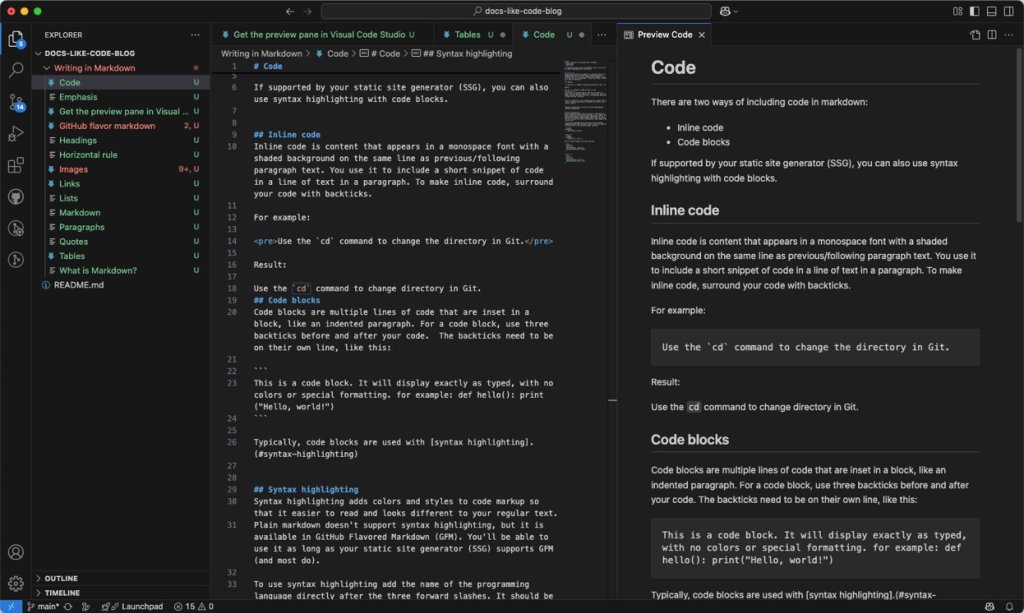Open the Extensions view
1024x613 pixels.
[x=16, y=165]
